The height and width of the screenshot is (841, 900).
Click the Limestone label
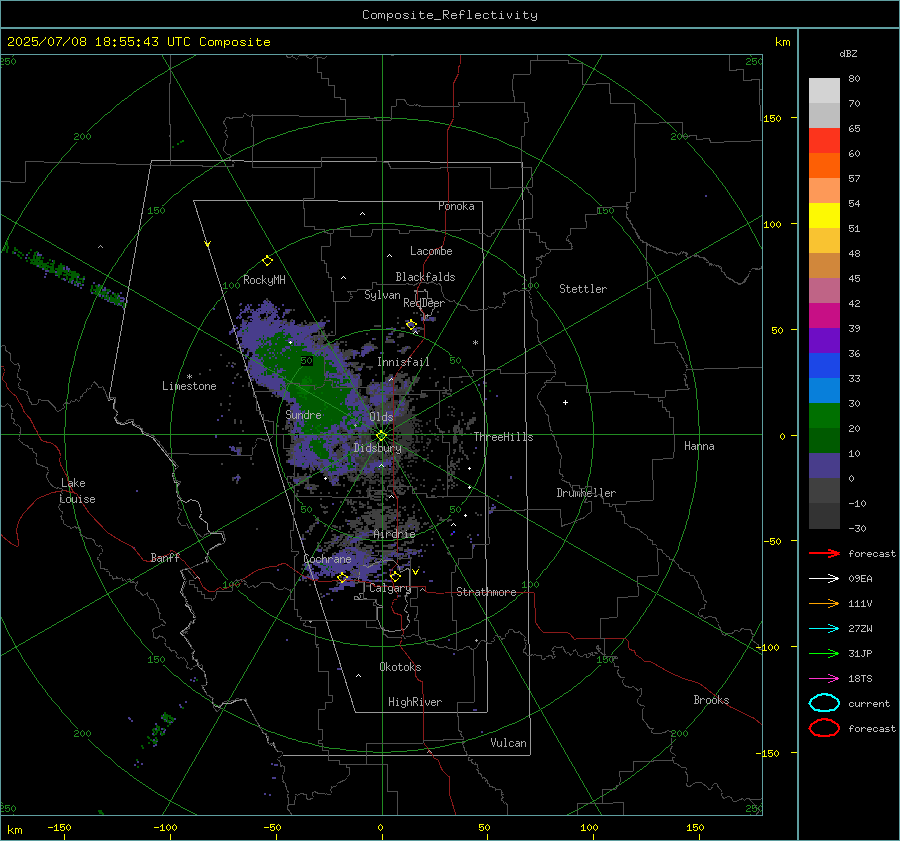pos(189,386)
